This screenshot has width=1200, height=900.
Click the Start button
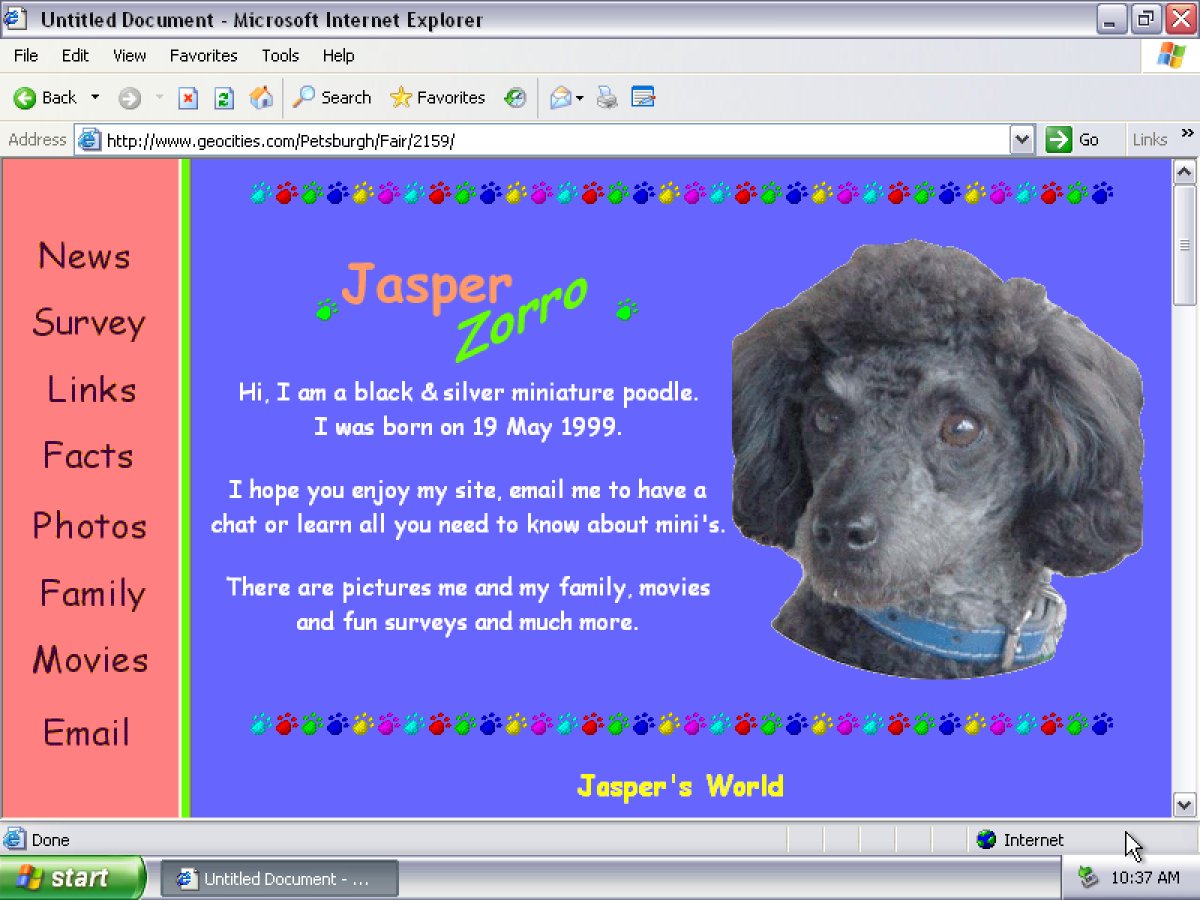click(x=72, y=878)
